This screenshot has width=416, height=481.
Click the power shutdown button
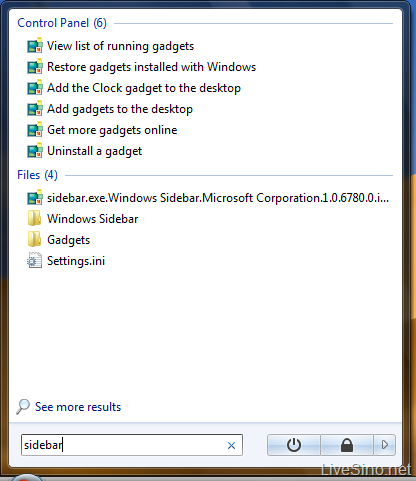[x=294, y=445]
